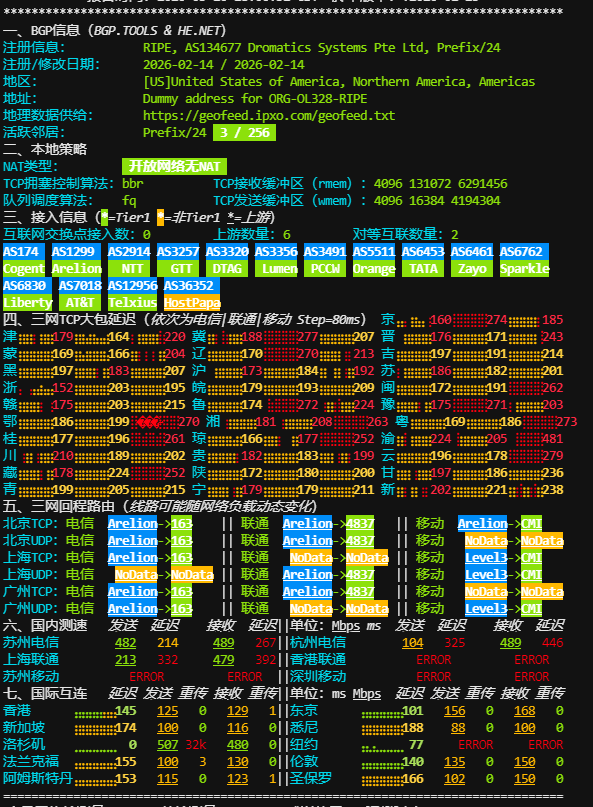Click the 洛杉矶 send speed 507
593x807 pixels.
(x=167, y=745)
